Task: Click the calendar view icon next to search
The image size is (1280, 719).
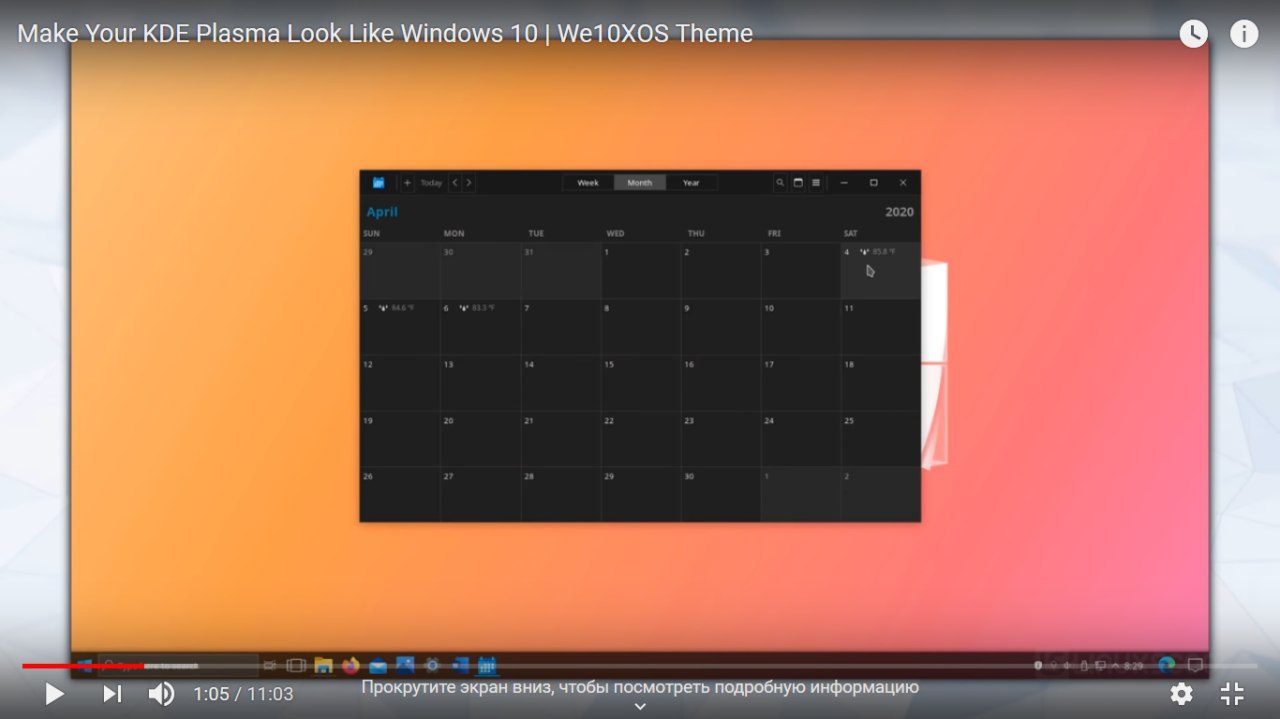Action: tap(798, 183)
